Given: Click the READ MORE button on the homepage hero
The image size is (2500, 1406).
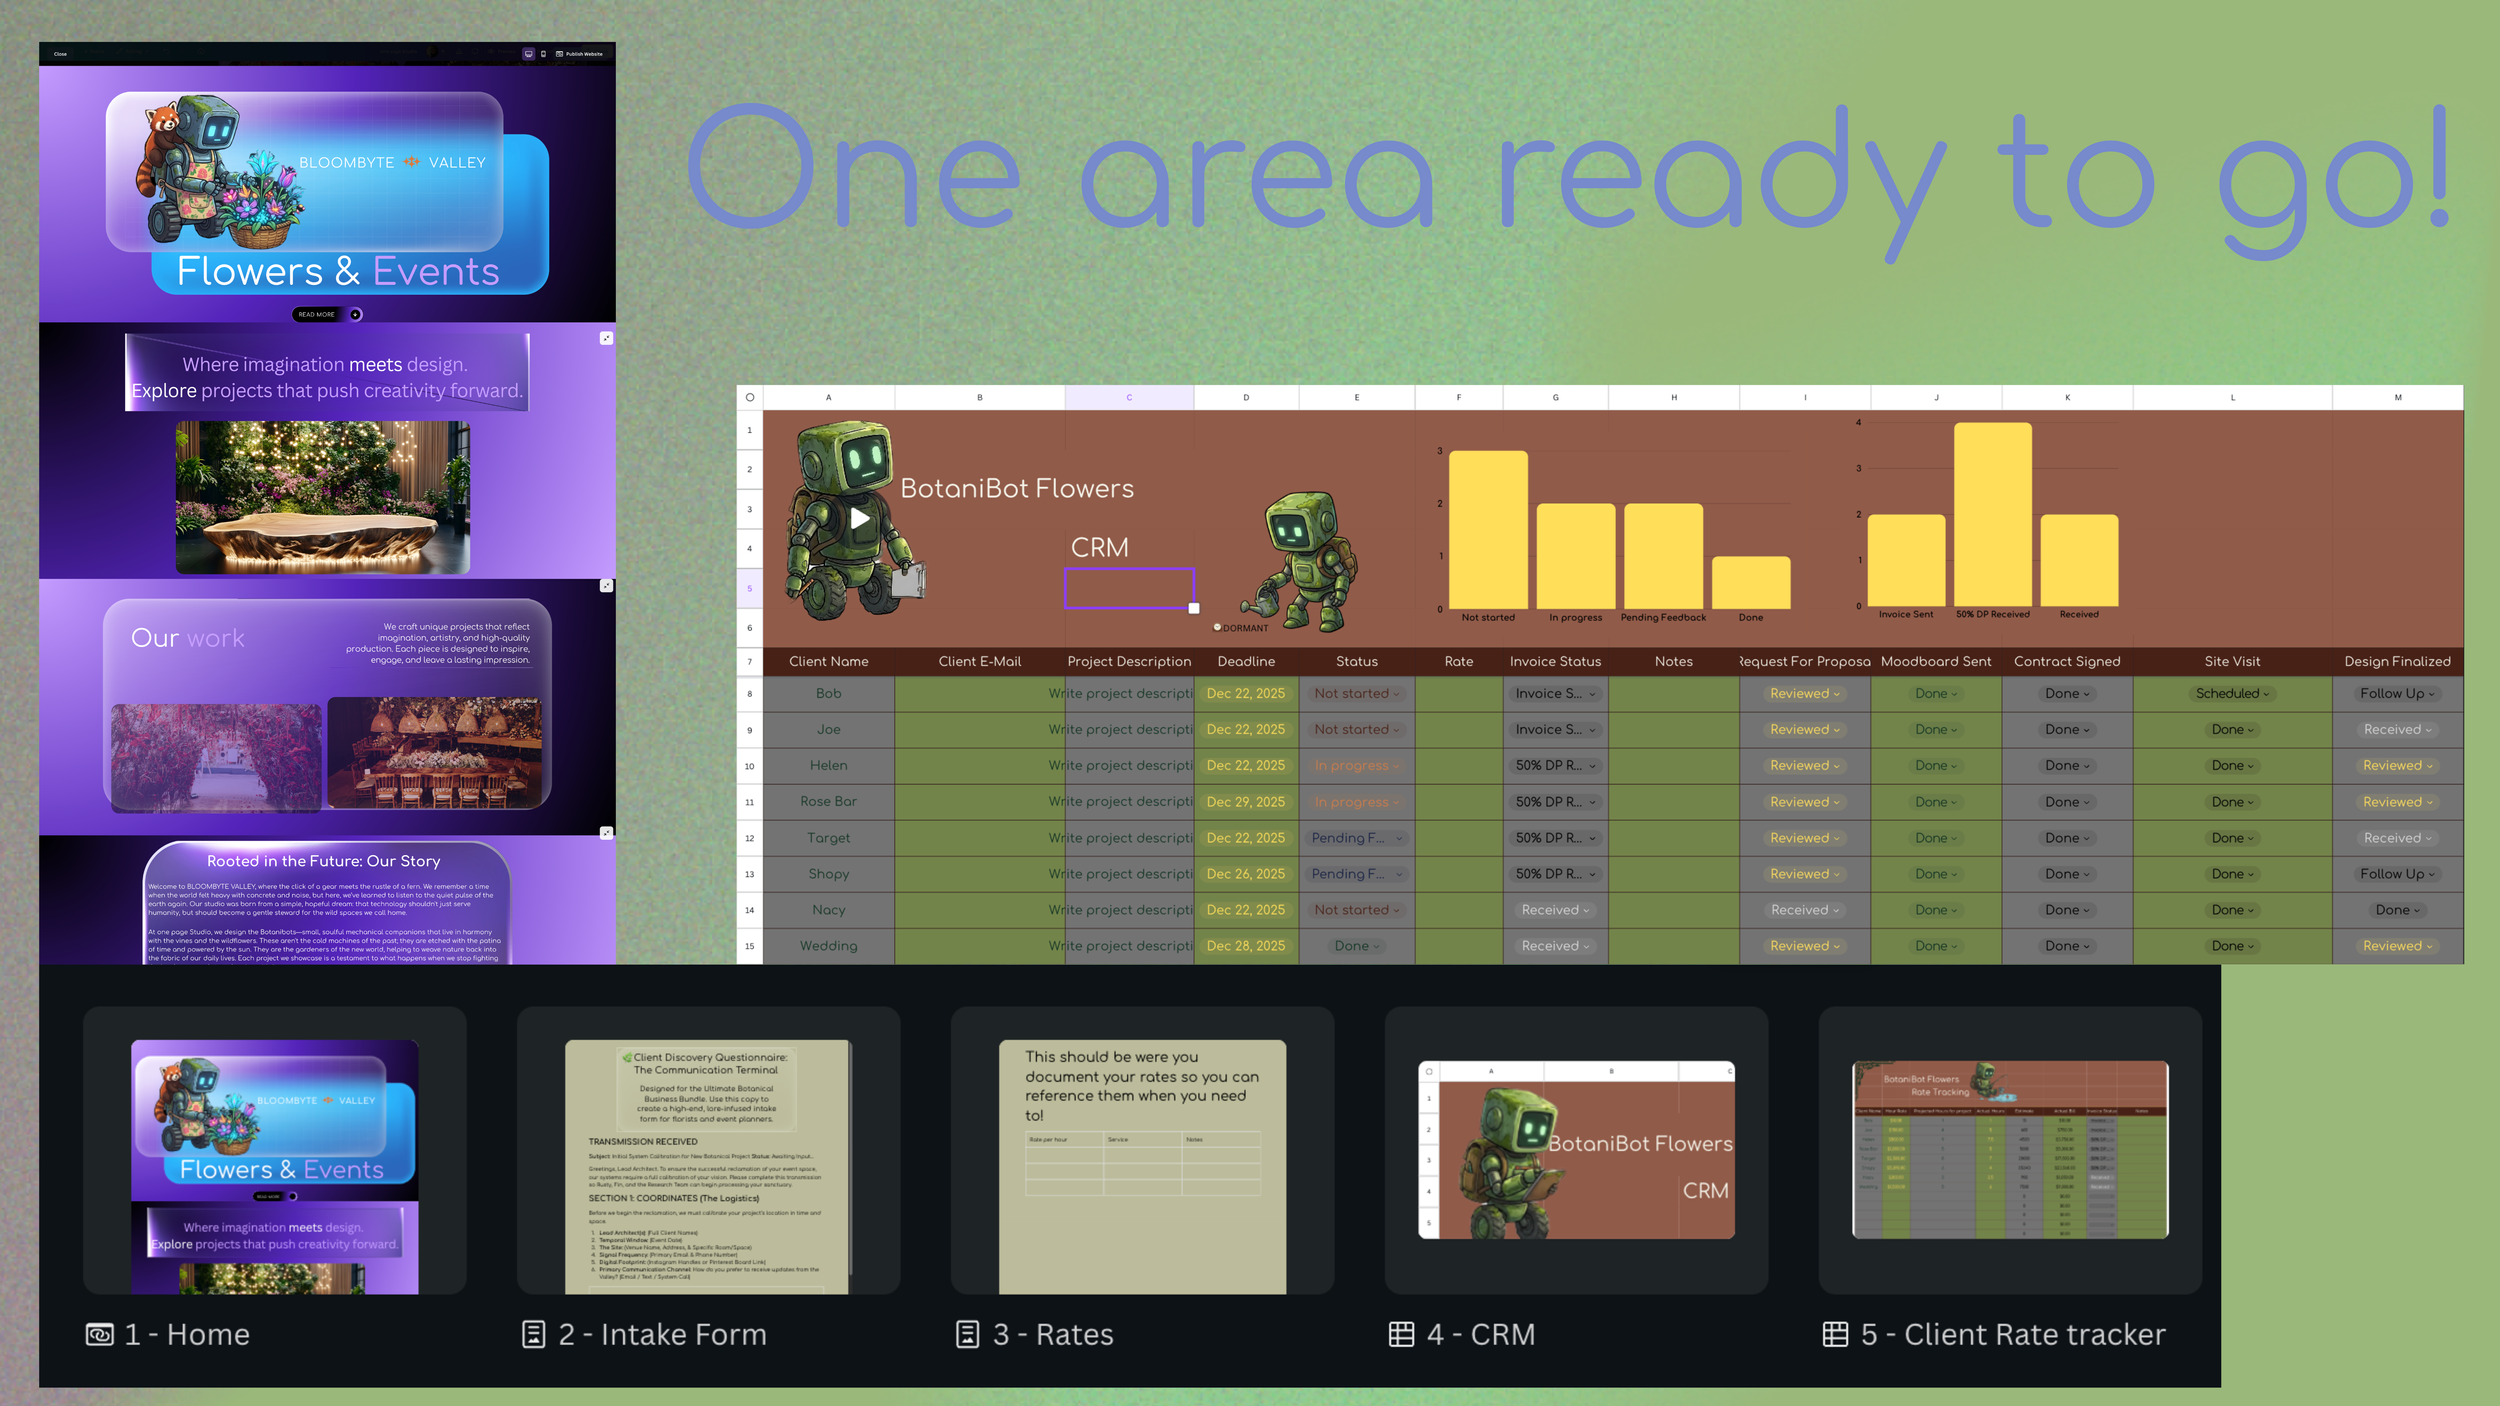Looking at the screenshot, I should pos(318,314).
